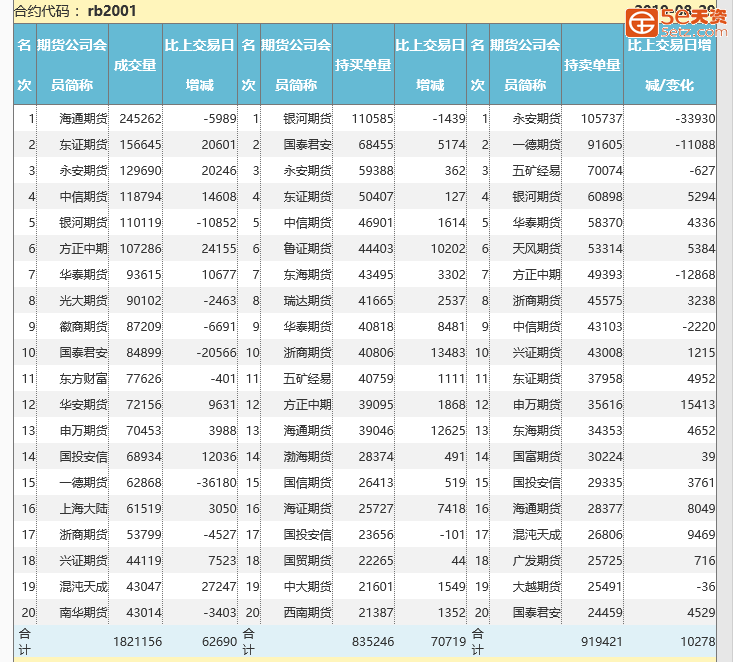Image resolution: width=733 pixels, height=662 pixels.
Task: Select the 持买单量 column header
Action: 363,65
